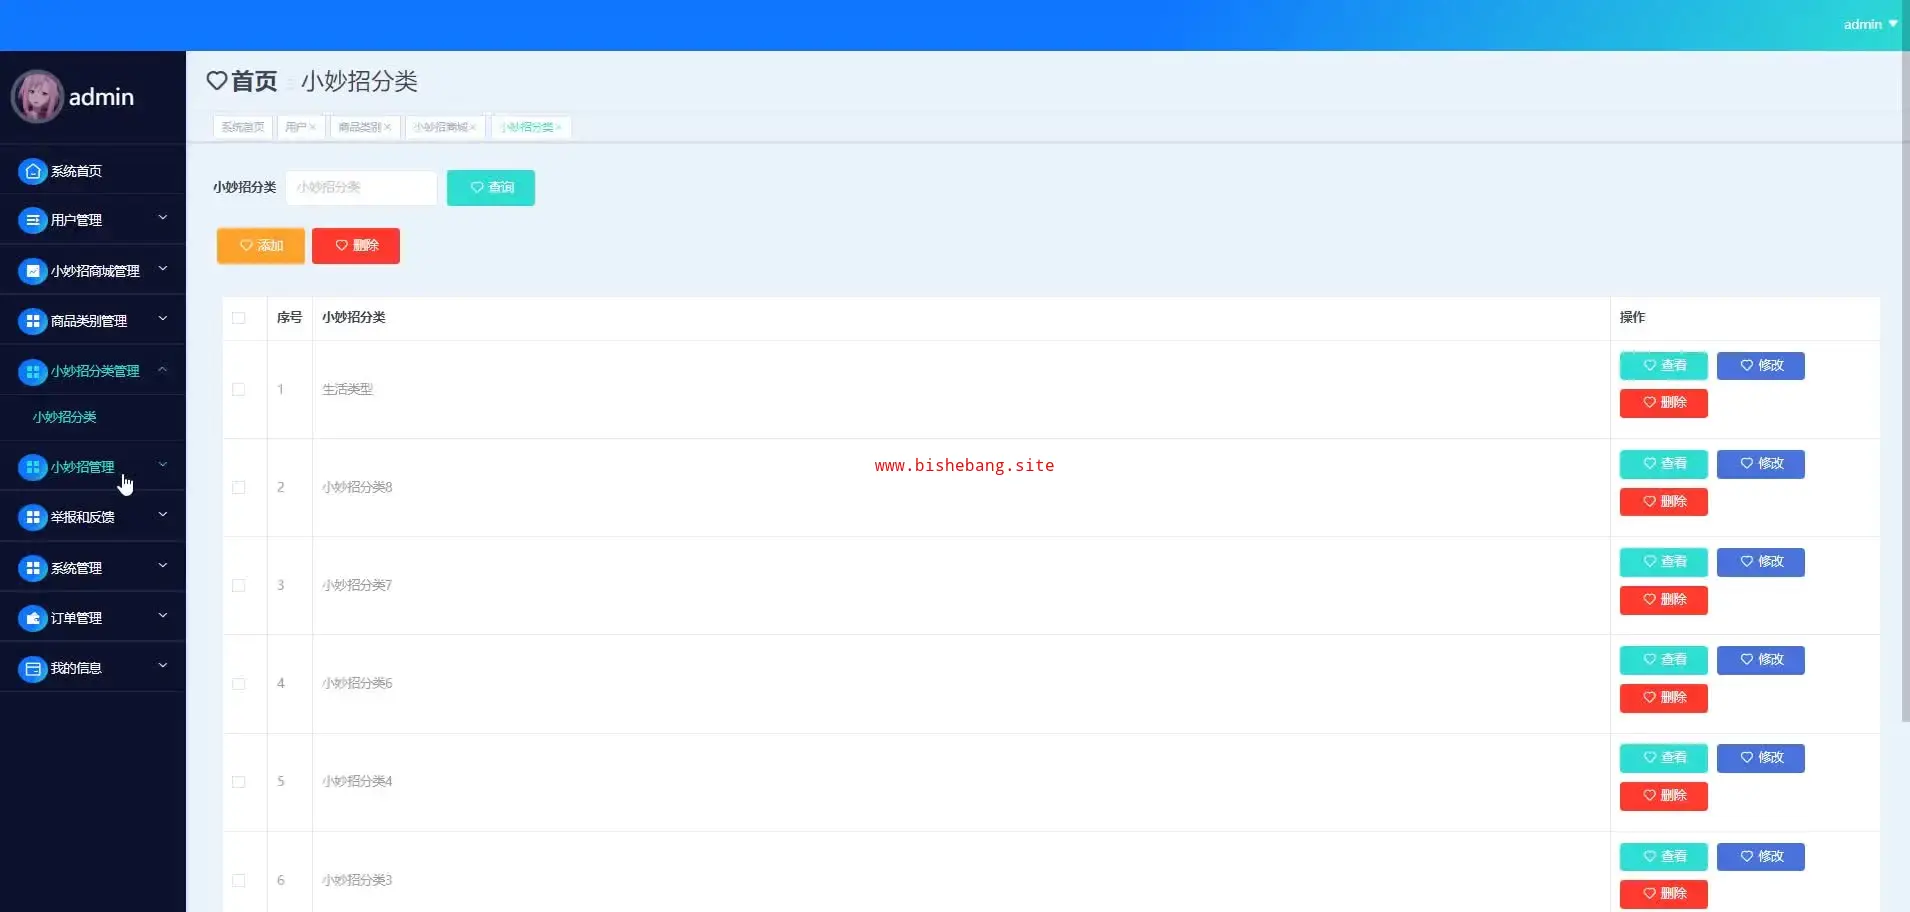
Task: Open the admin dropdown in the top bar
Action: click(x=1870, y=24)
